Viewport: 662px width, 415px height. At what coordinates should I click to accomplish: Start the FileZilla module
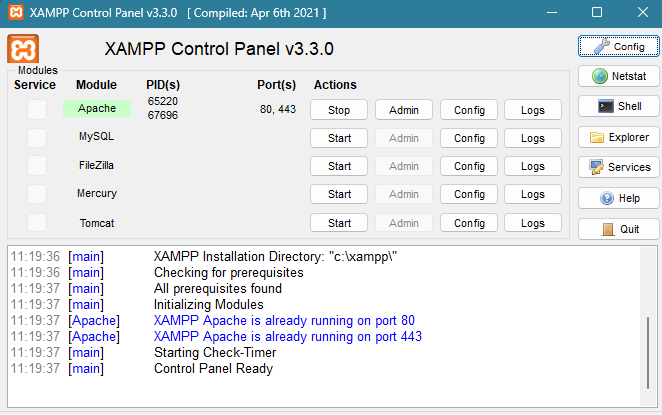point(339,166)
